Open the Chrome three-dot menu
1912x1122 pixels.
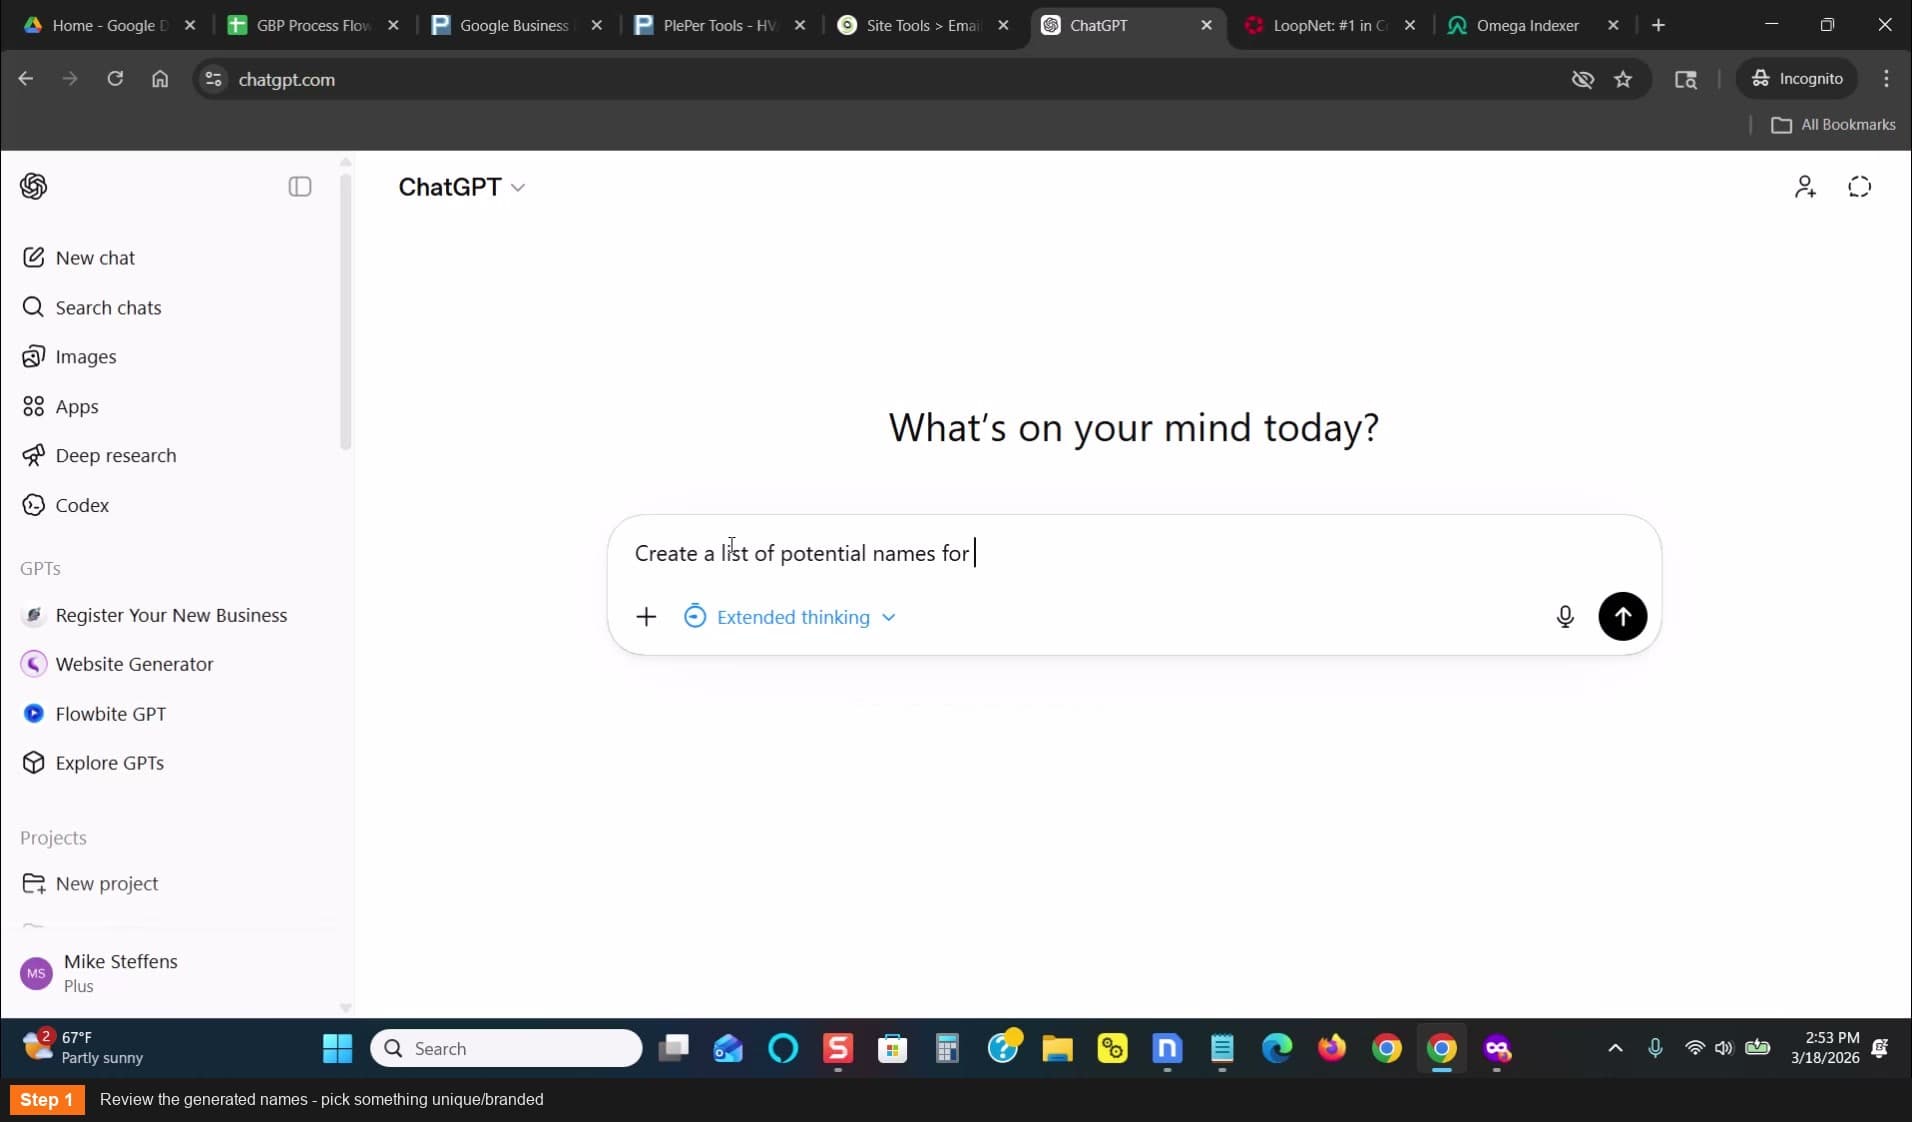point(1886,79)
